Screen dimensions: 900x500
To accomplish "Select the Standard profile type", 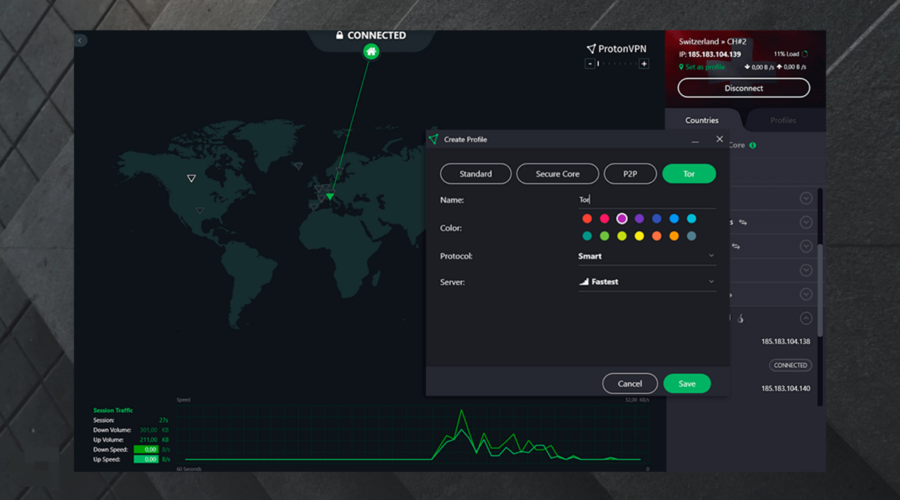I will pyautogui.click(x=475, y=174).
